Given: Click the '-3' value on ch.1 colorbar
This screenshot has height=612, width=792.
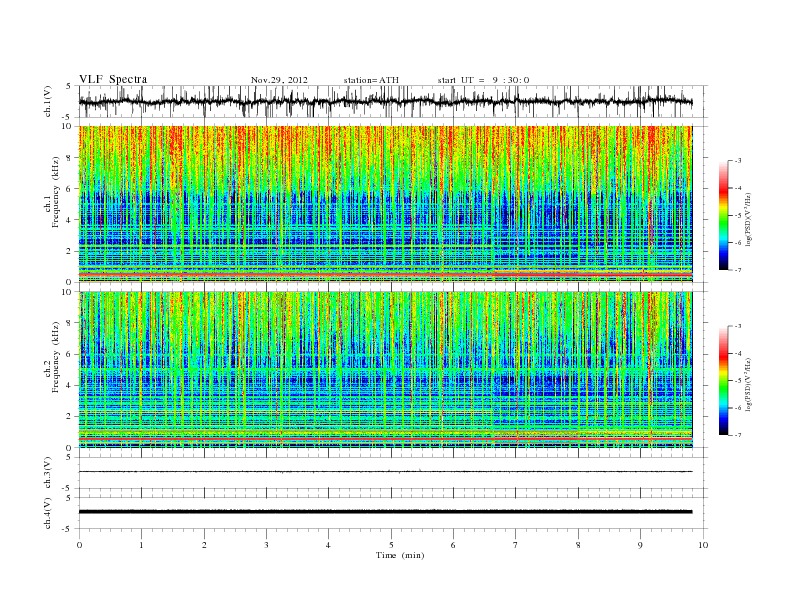Looking at the screenshot, I should [x=738, y=161].
